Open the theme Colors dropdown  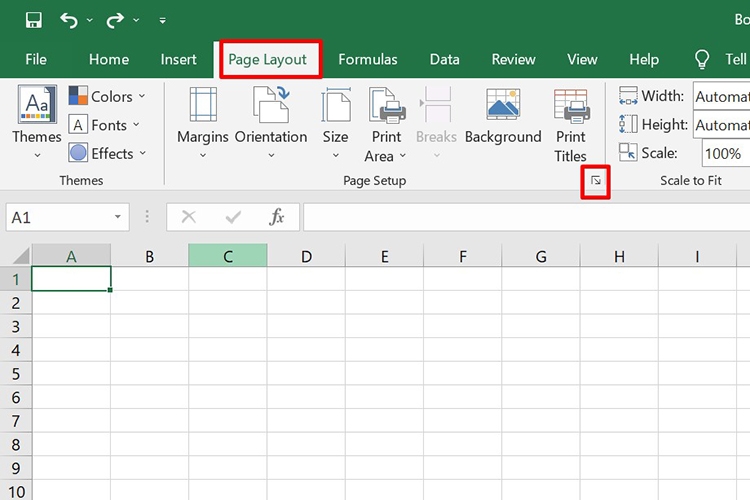(x=107, y=96)
